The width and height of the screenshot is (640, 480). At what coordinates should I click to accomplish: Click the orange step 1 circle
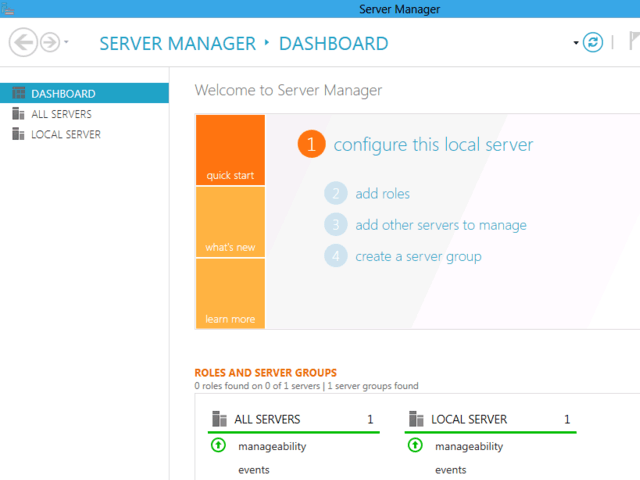coord(311,144)
